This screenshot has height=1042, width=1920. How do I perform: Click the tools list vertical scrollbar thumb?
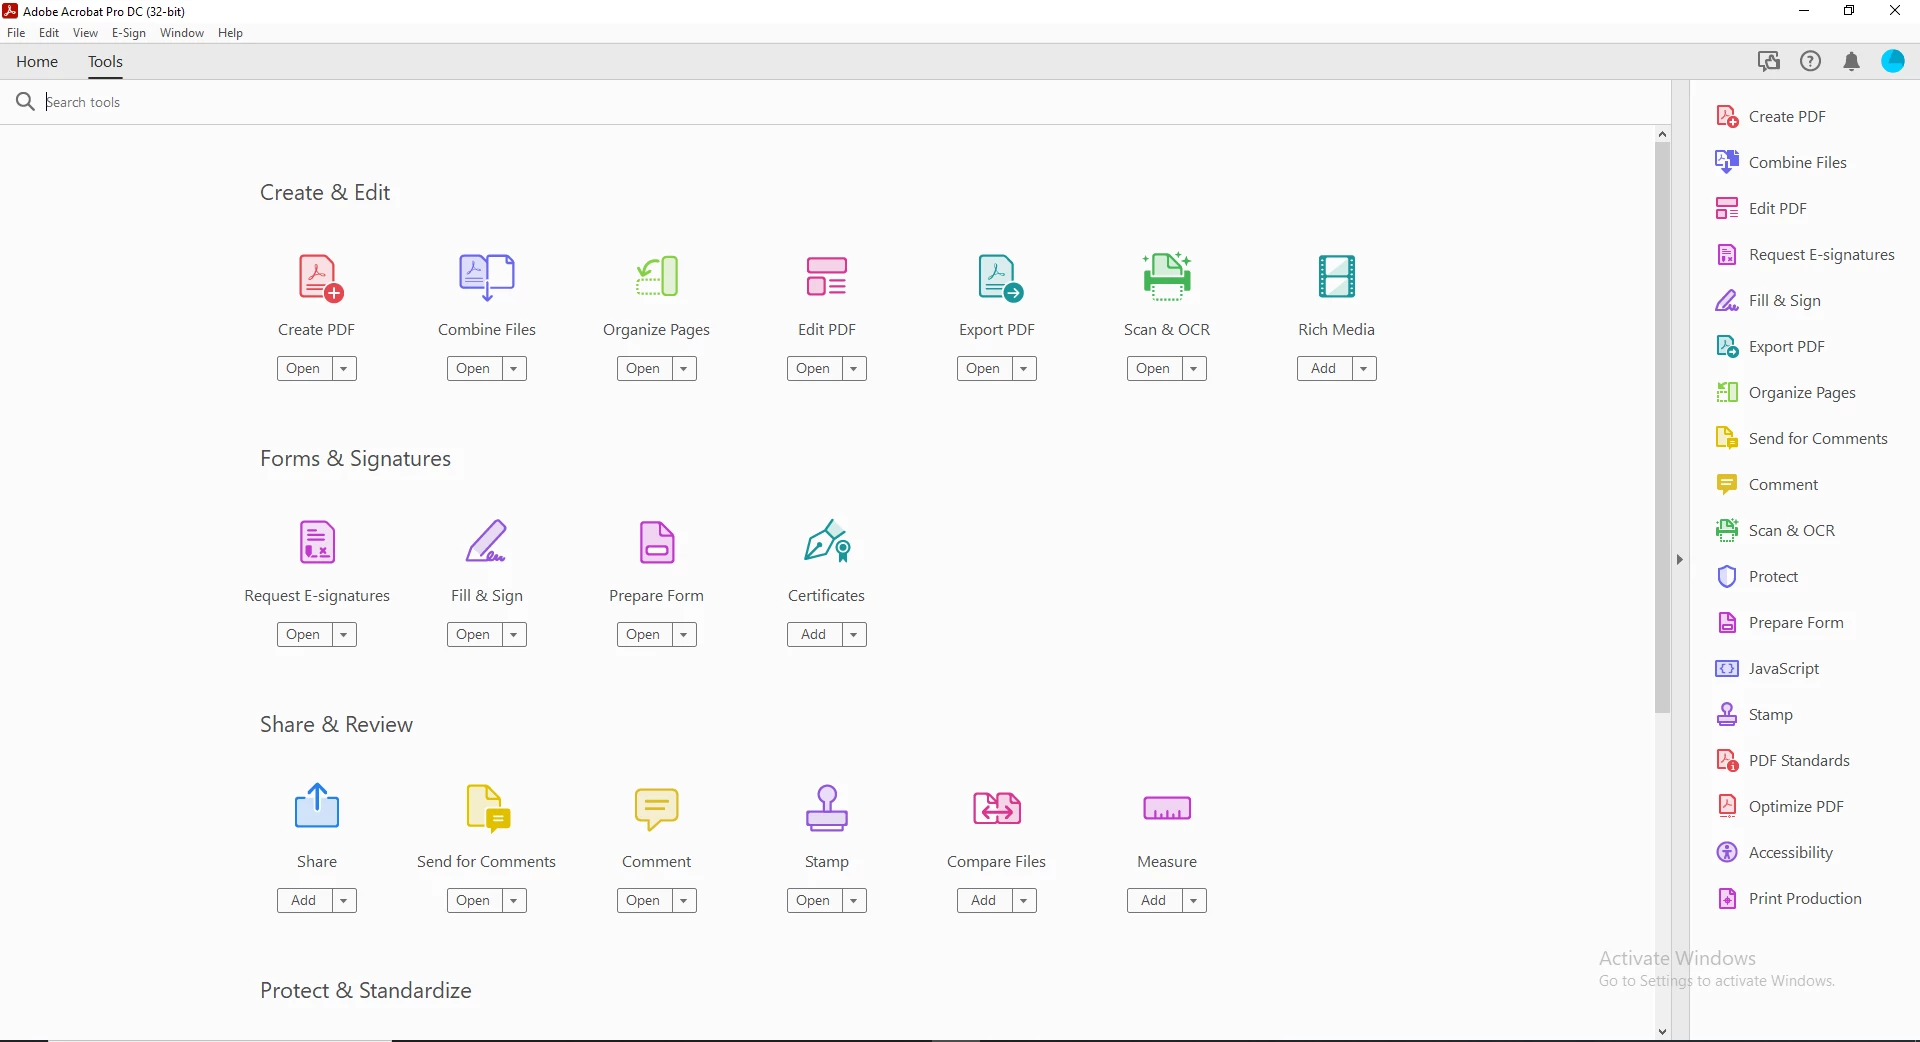click(x=1662, y=427)
